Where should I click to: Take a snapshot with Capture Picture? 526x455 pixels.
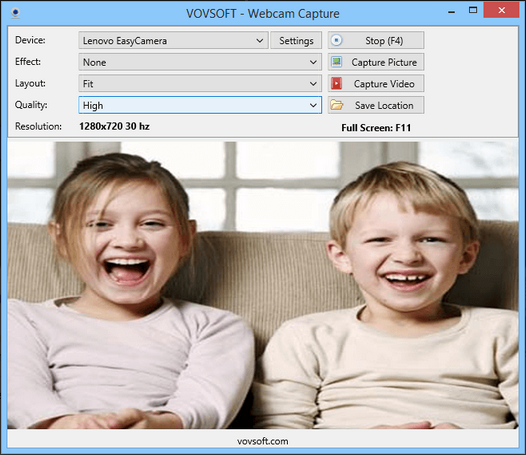(x=376, y=62)
